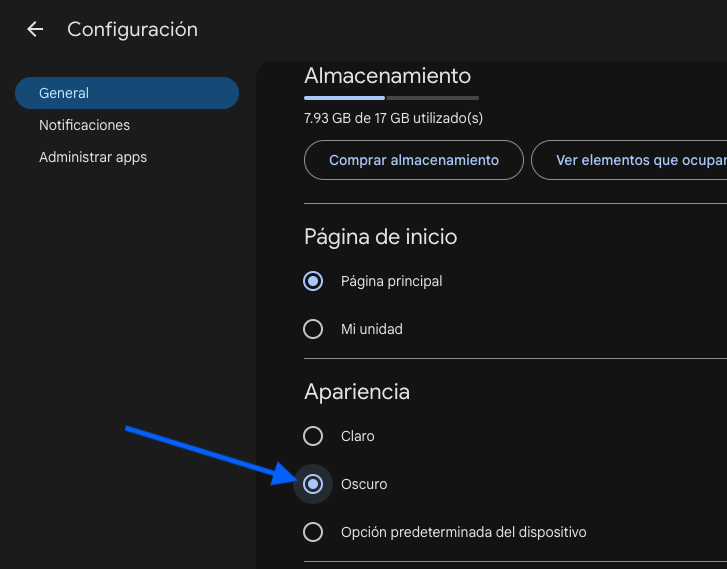727x569 pixels.
Task: Select Opción predeterminada del dispositivo radio
Action: tap(313, 532)
